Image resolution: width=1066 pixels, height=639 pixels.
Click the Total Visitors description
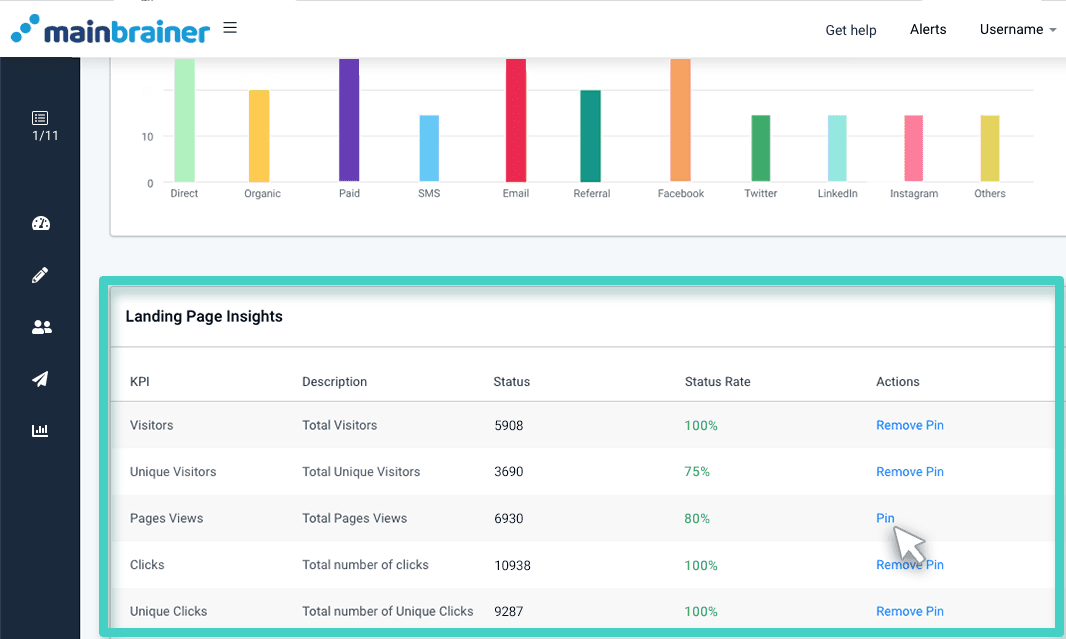[x=339, y=425]
